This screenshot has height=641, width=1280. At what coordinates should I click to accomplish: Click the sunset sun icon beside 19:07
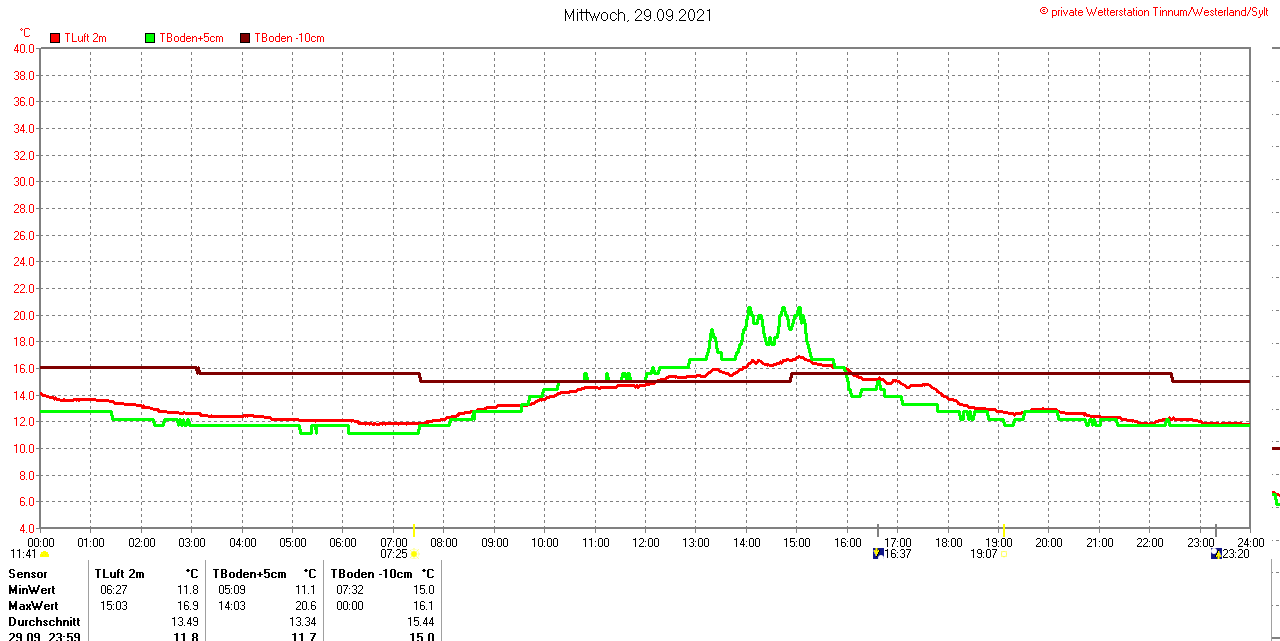(x=1004, y=554)
